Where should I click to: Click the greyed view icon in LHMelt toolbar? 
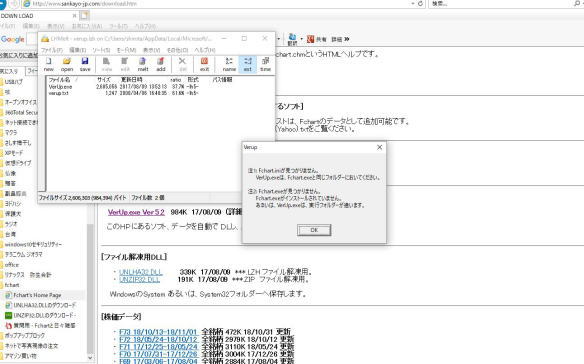pyautogui.click(x=107, y=64)
